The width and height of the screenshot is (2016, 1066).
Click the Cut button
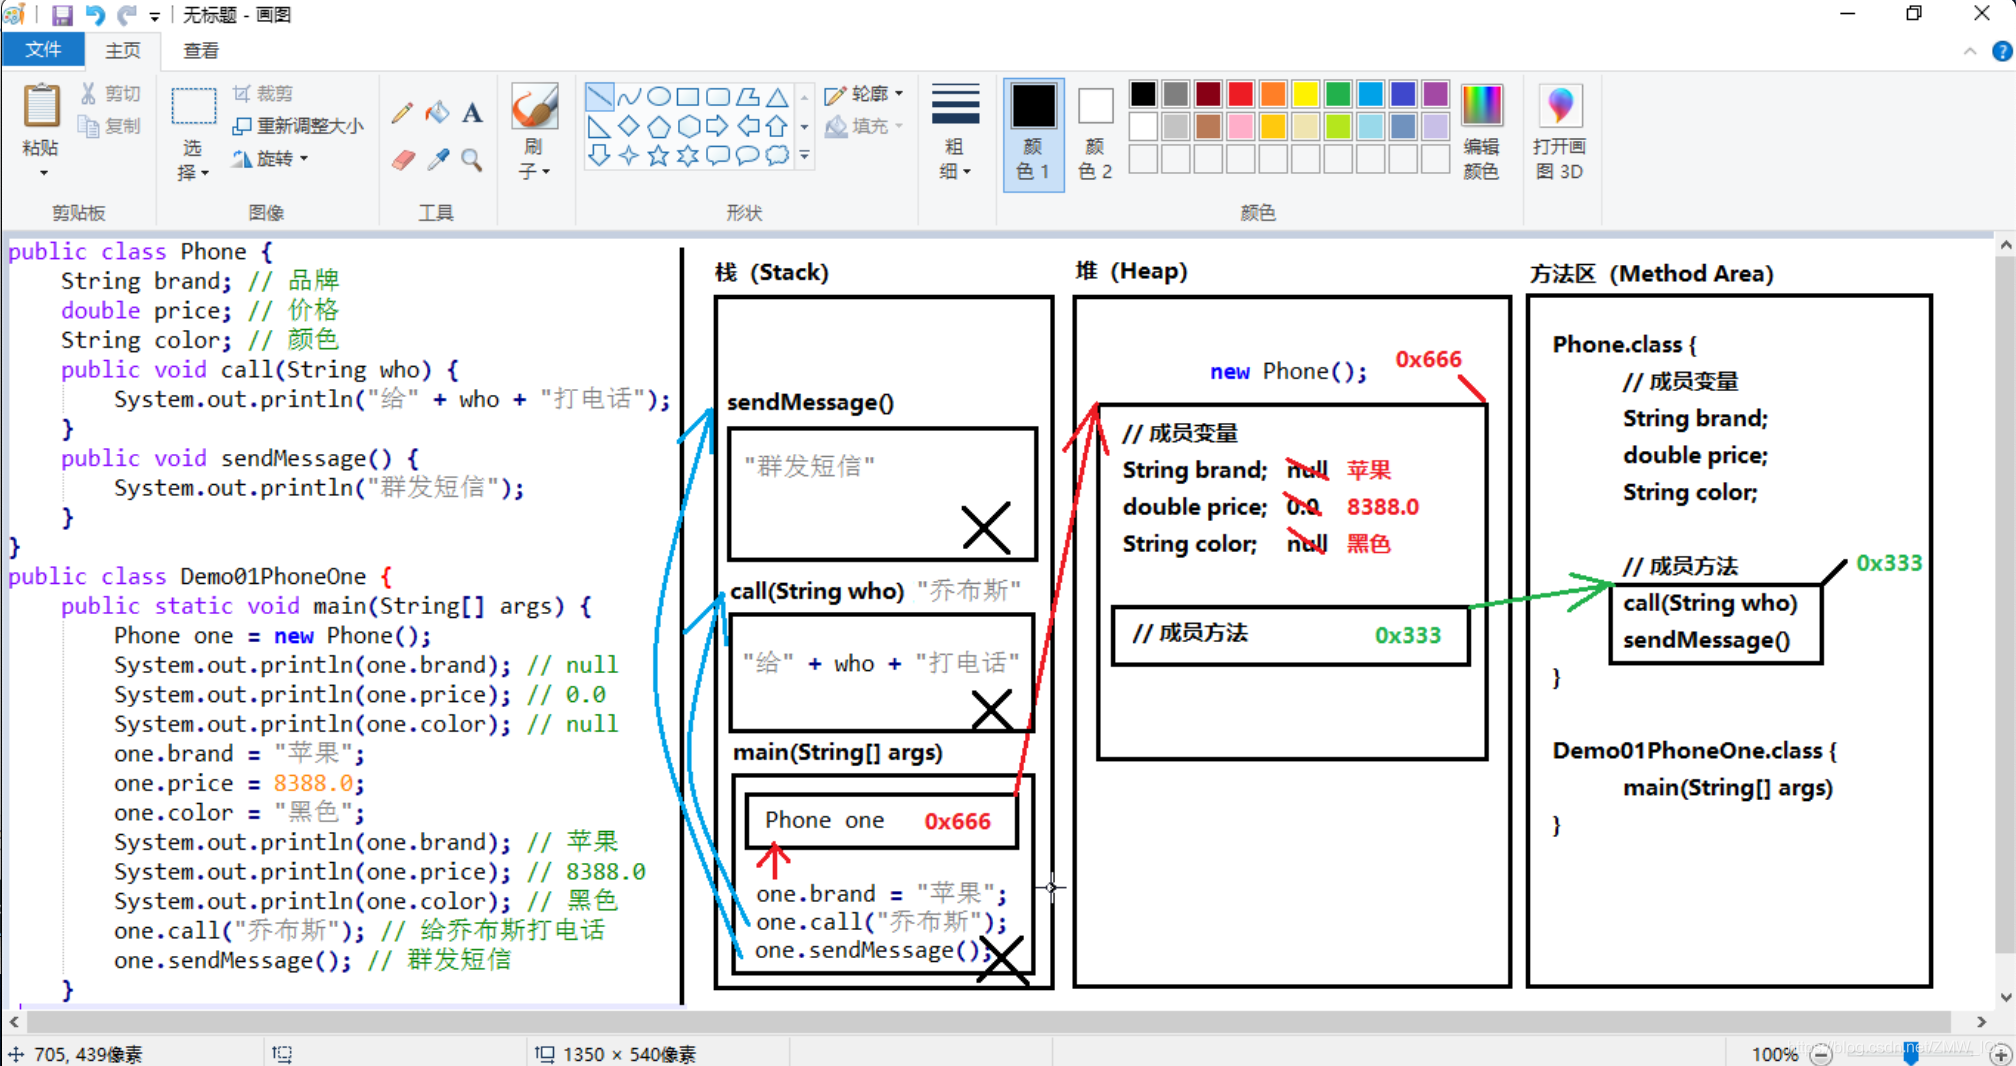(110, 94)
